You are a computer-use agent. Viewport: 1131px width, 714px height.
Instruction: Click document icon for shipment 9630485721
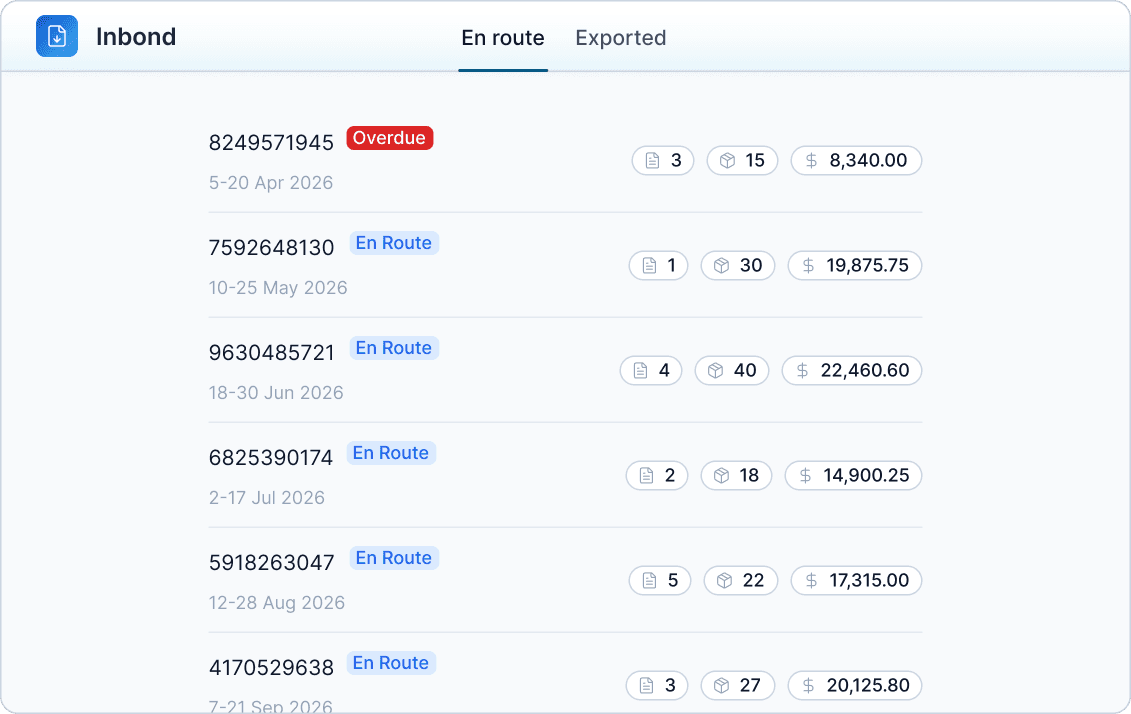point(641,371)
